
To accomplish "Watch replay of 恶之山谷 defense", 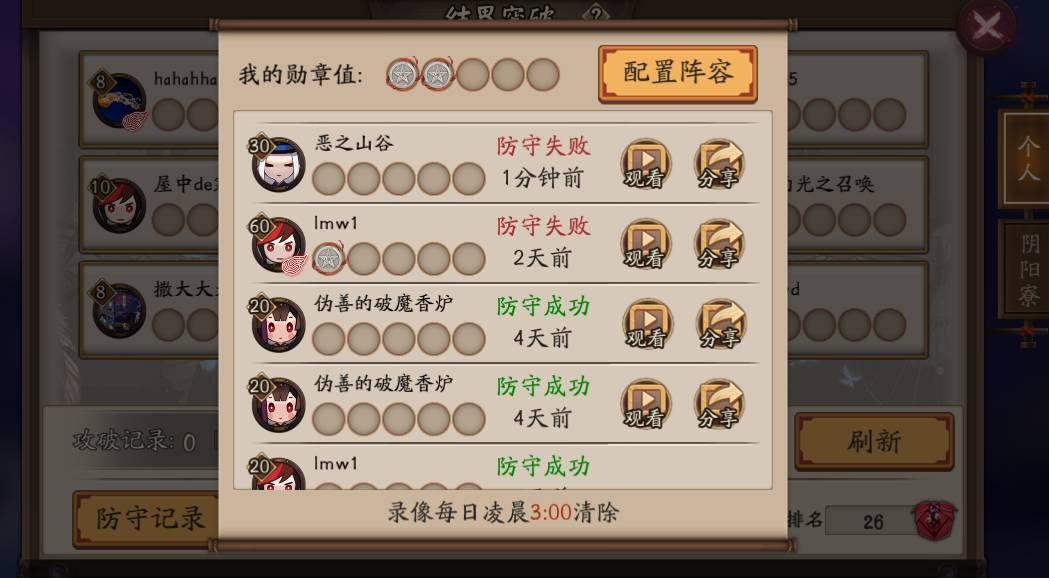I will (646, 163).
